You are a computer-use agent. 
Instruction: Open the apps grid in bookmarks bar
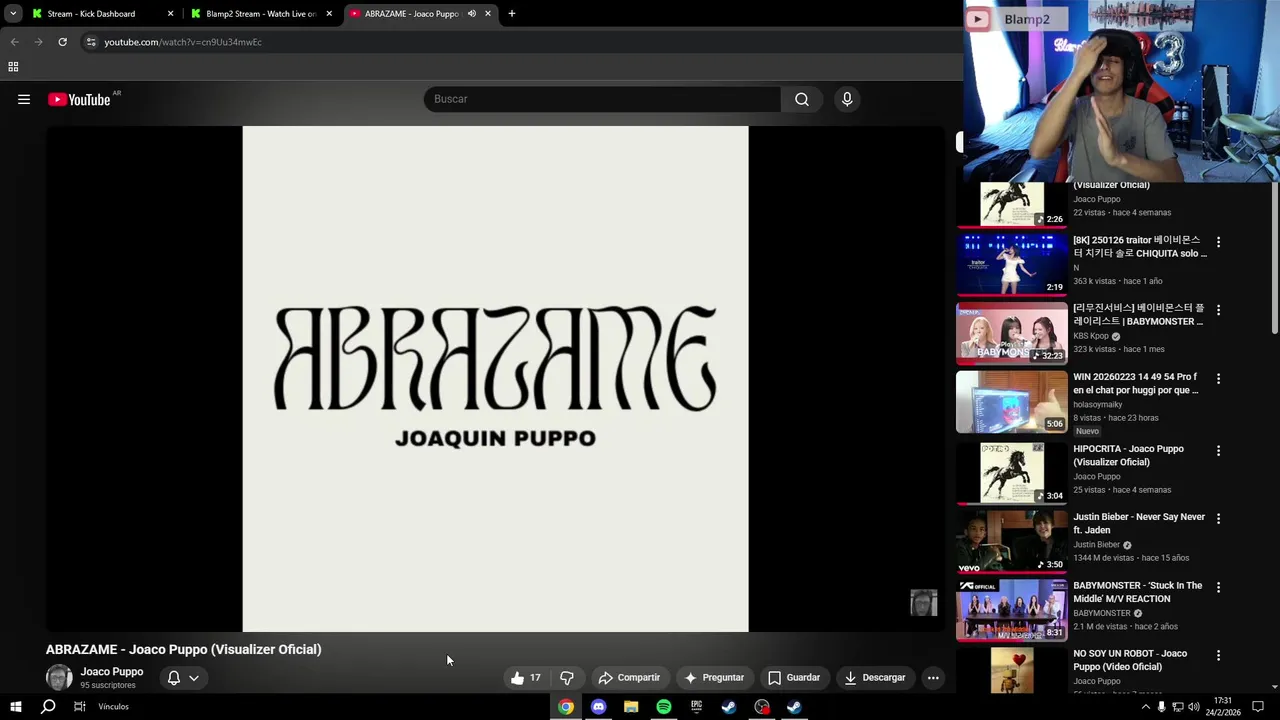13,67
